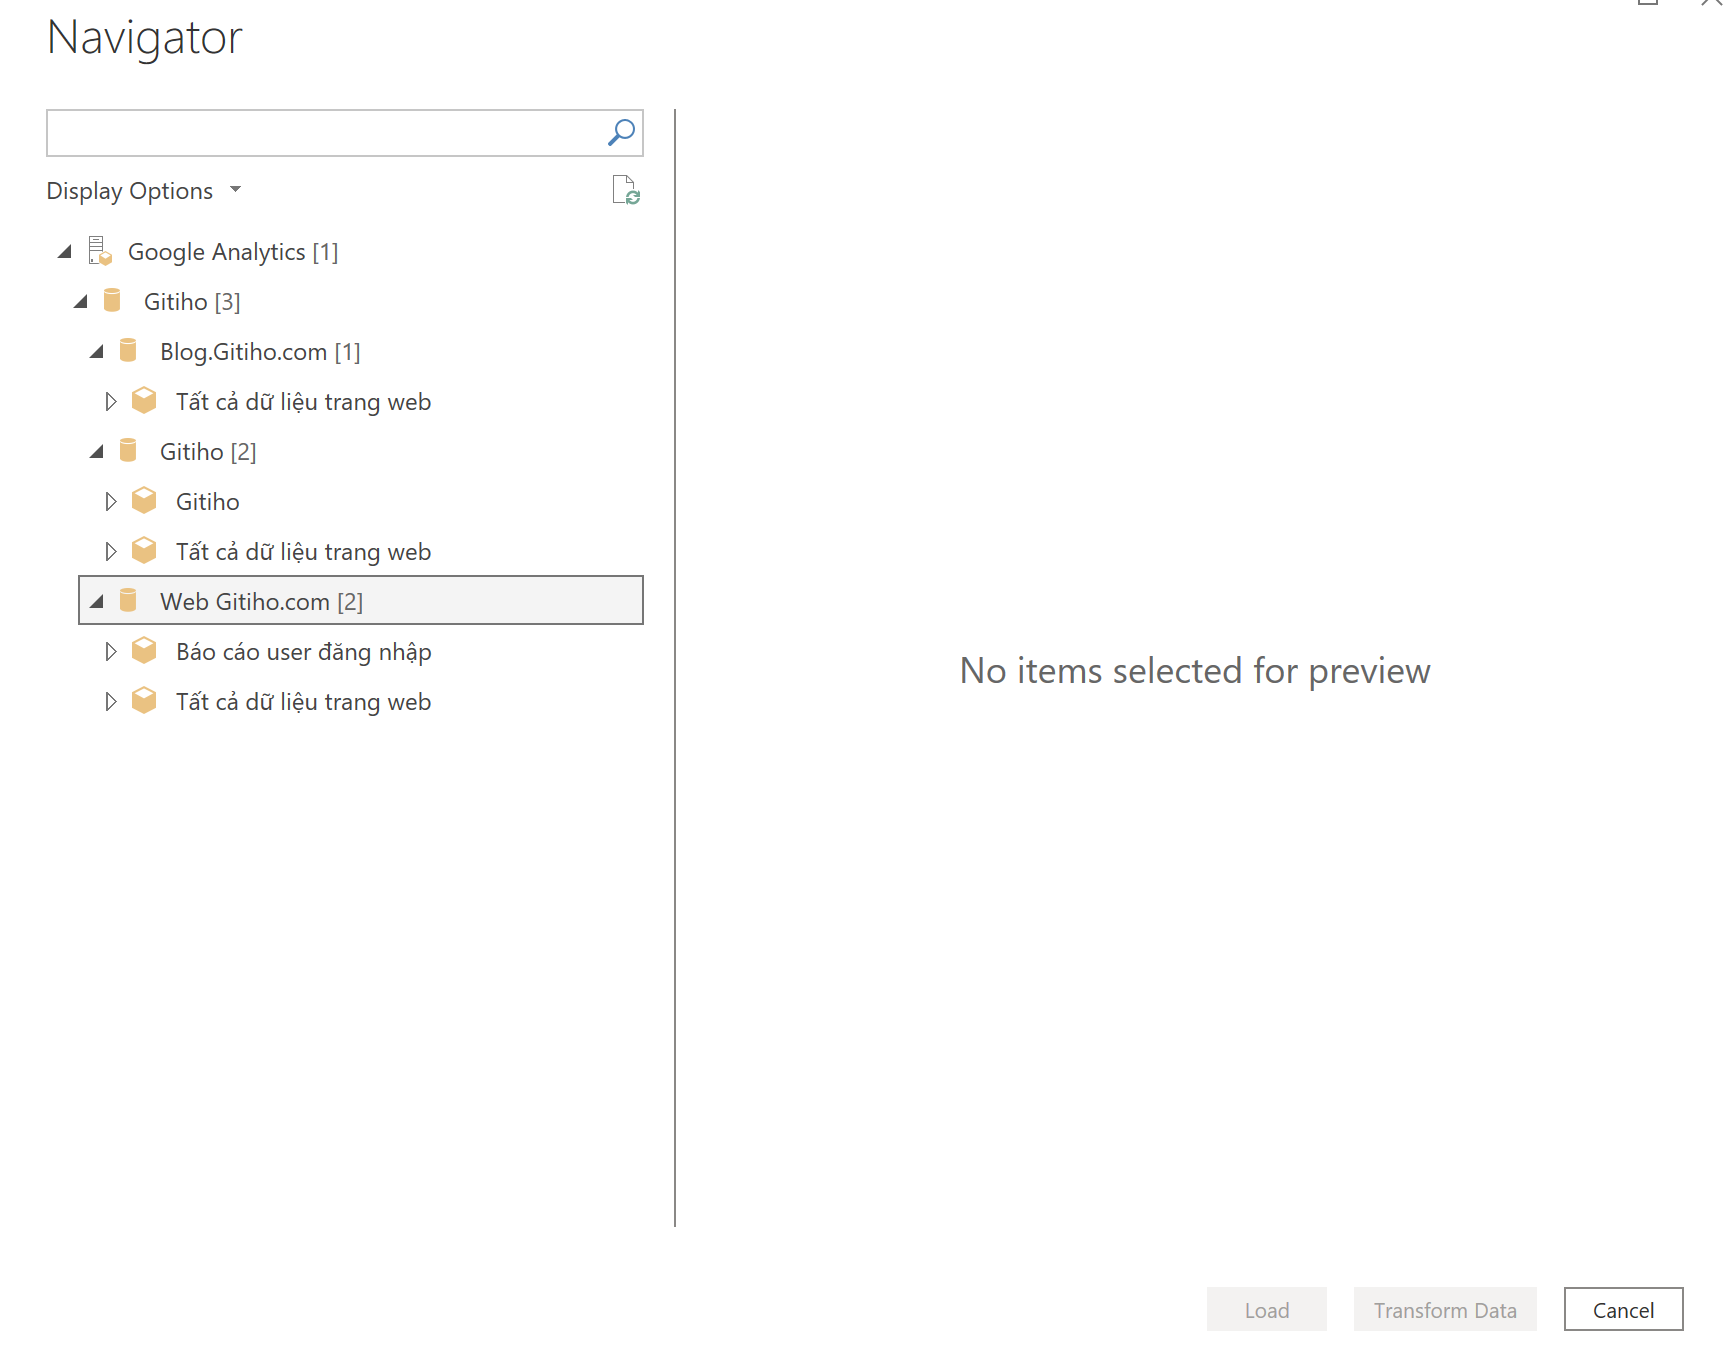Click the Transform Data button
The height and width of the screenshot is (1364, 1733).
1445,1309
